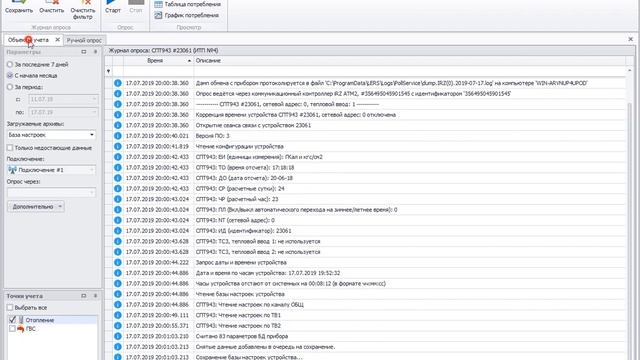The image size is (640, 360).
Task: Click info icon on СПТ943: ЕИ row
Action: 118,157
